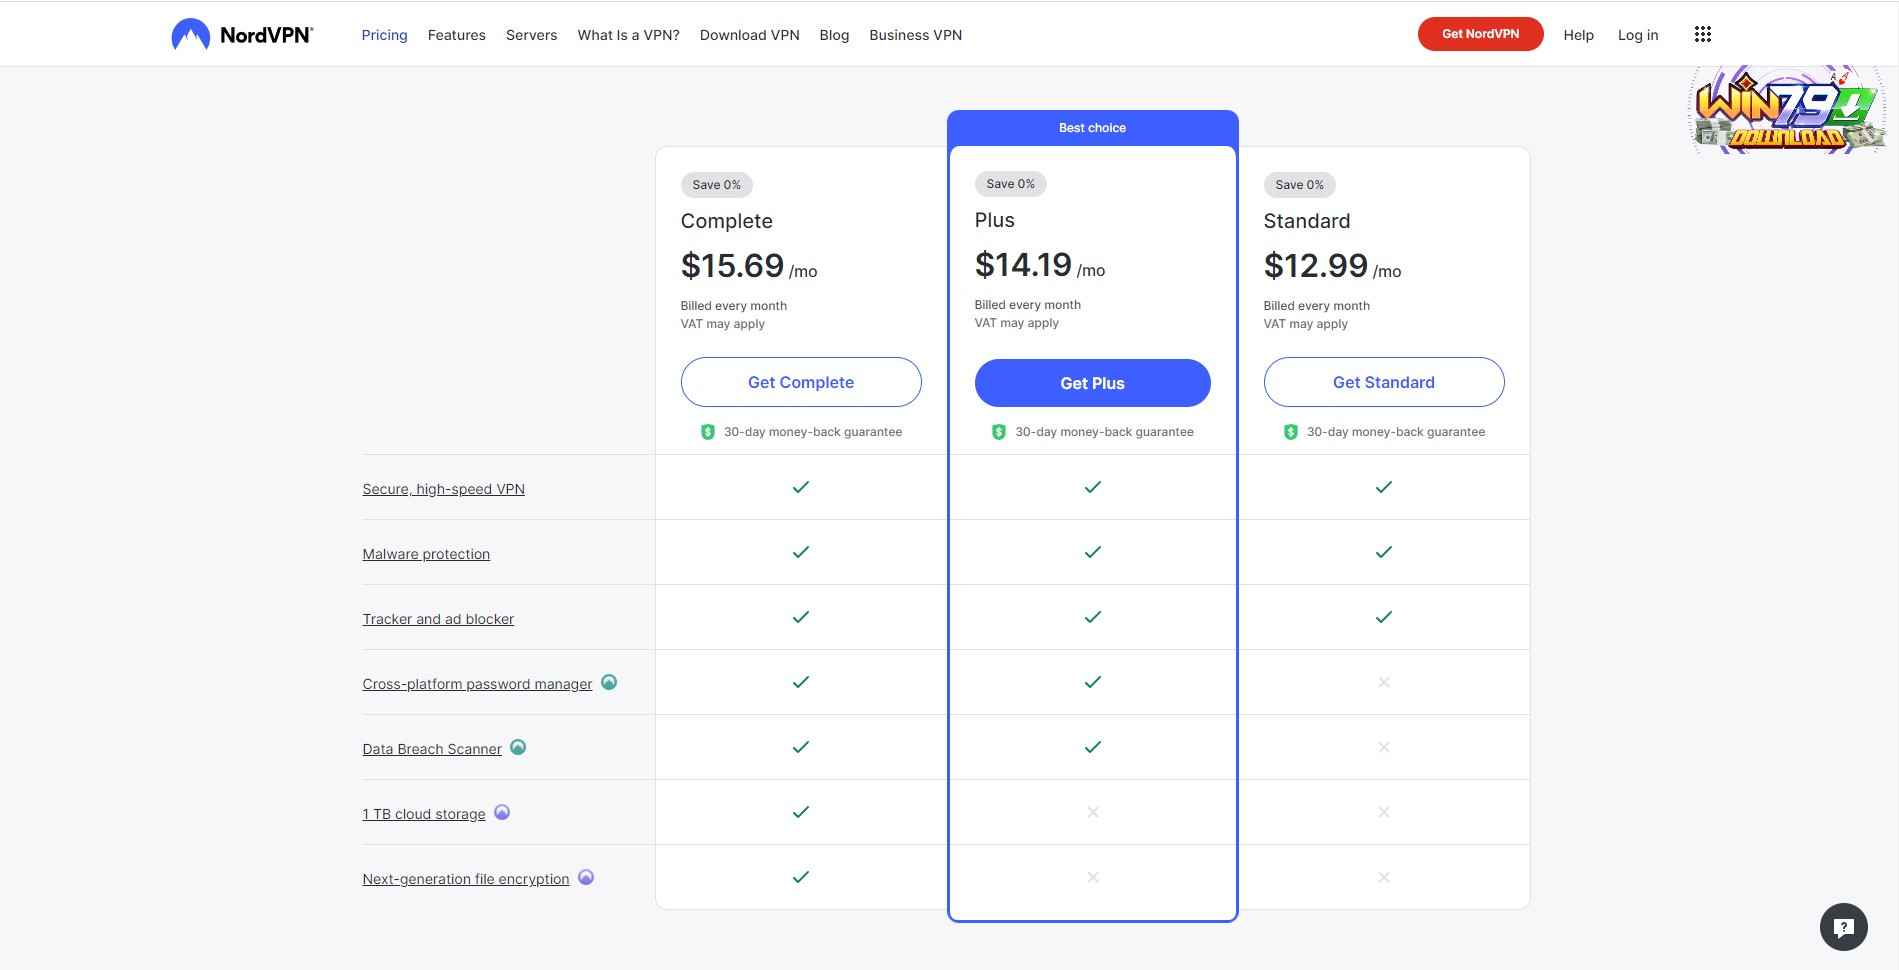
Task: Open the 1 TB cloud storage link
Action: click(x=424, y=814)
